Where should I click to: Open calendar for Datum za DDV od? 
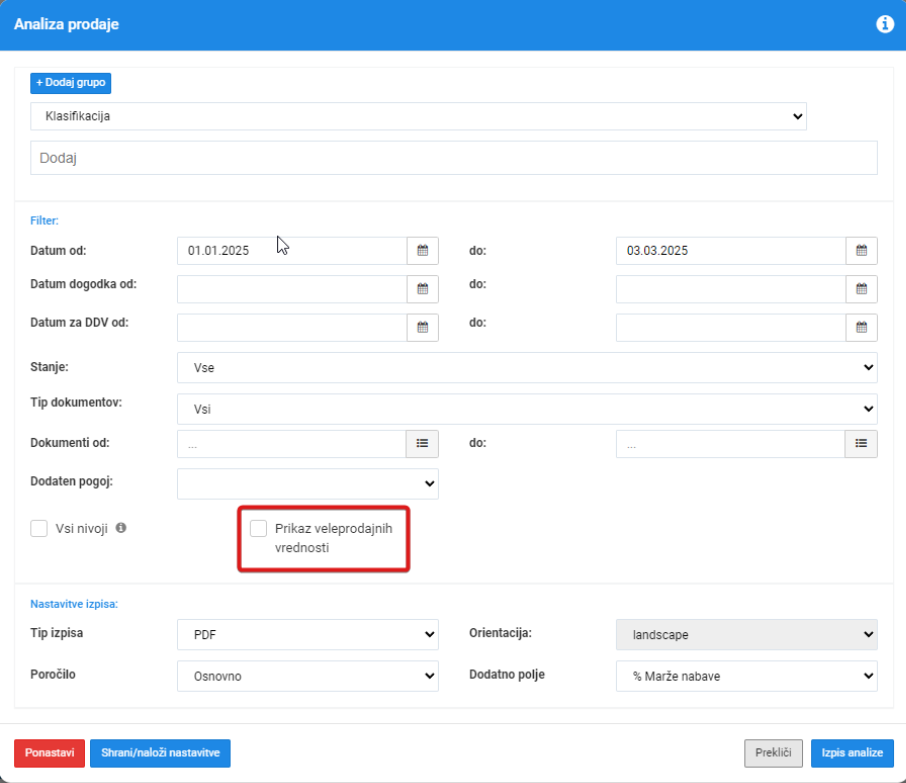pyautogui.click(x=422, y=328)
